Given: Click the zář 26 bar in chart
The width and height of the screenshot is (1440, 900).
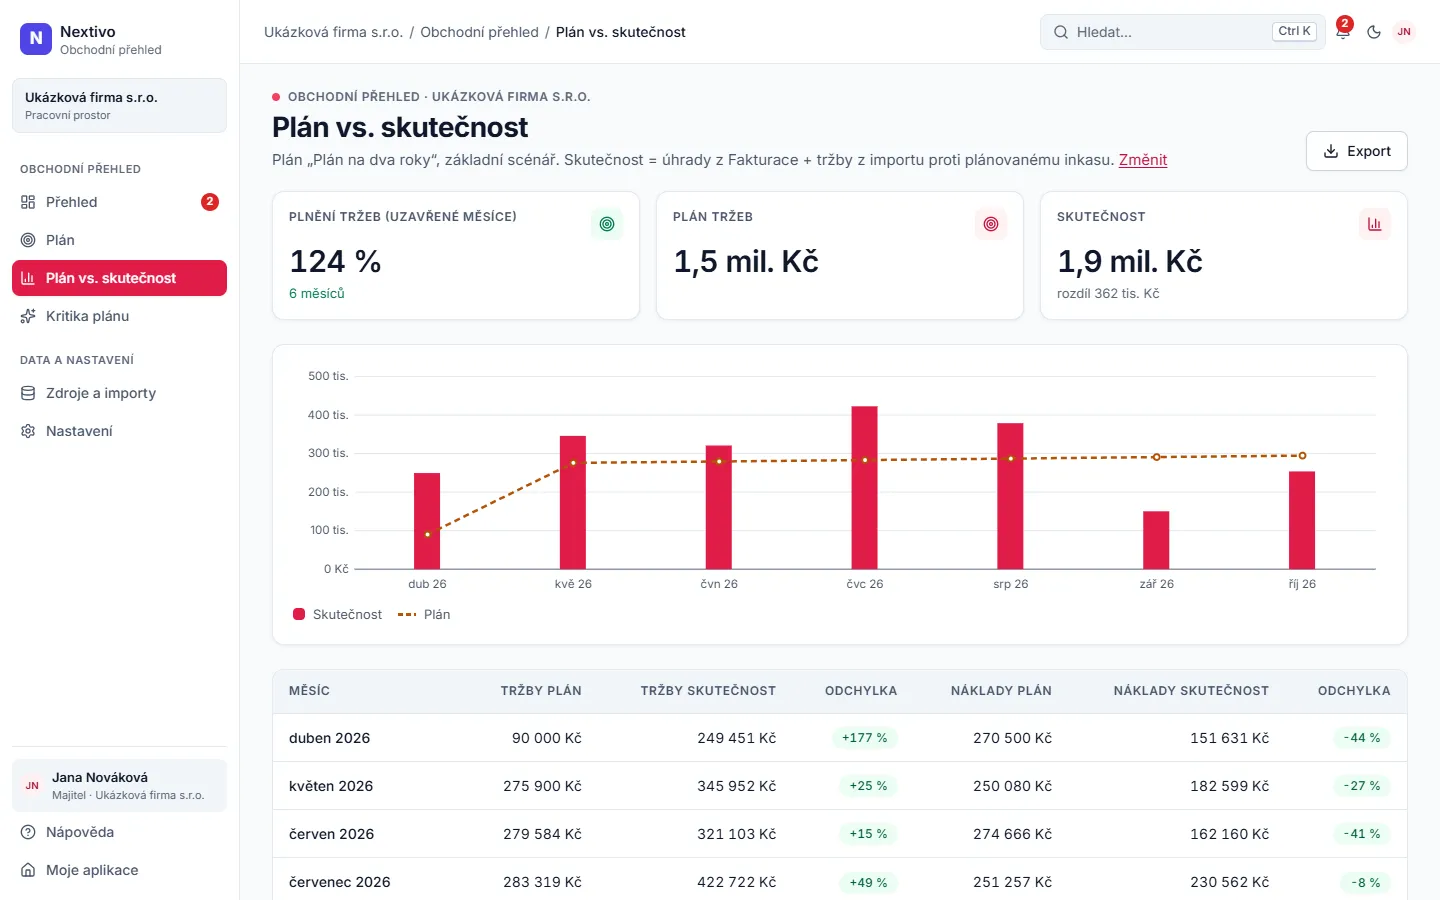Looking at the screenshot, I should coord(1156,540).
